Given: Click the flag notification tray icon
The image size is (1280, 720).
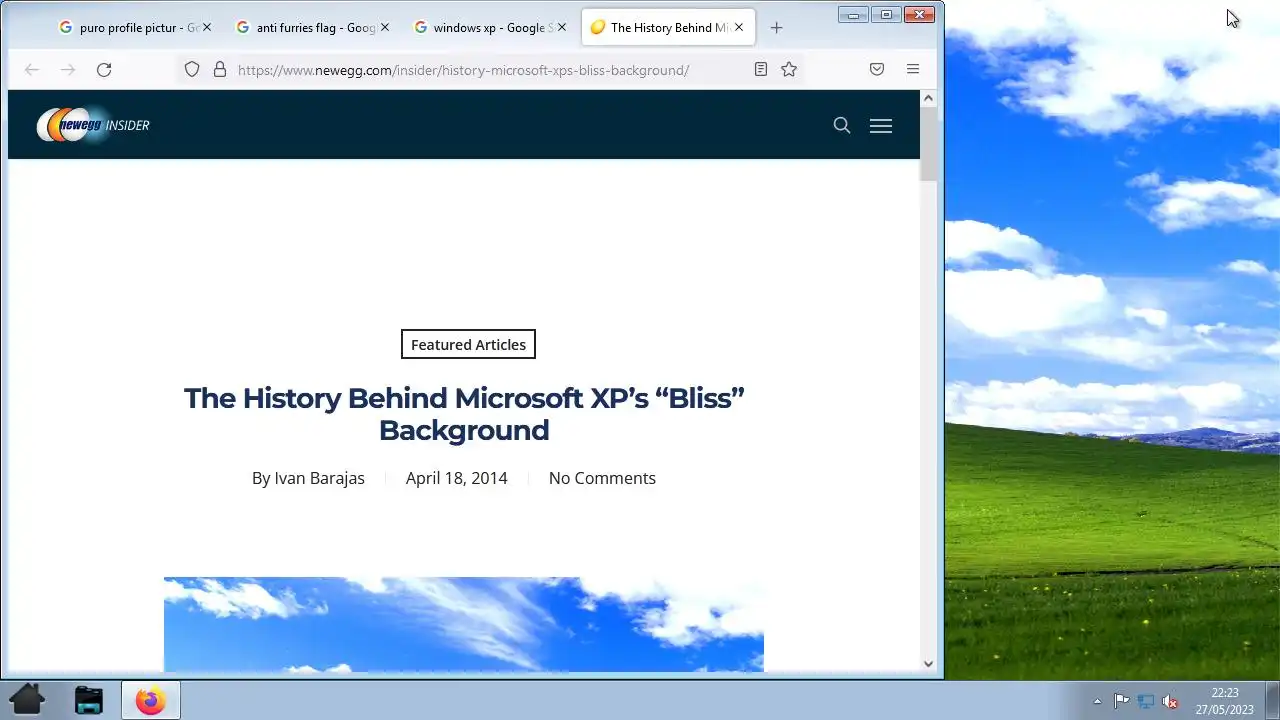Looking at the screenshot, I should [1121, 701].
